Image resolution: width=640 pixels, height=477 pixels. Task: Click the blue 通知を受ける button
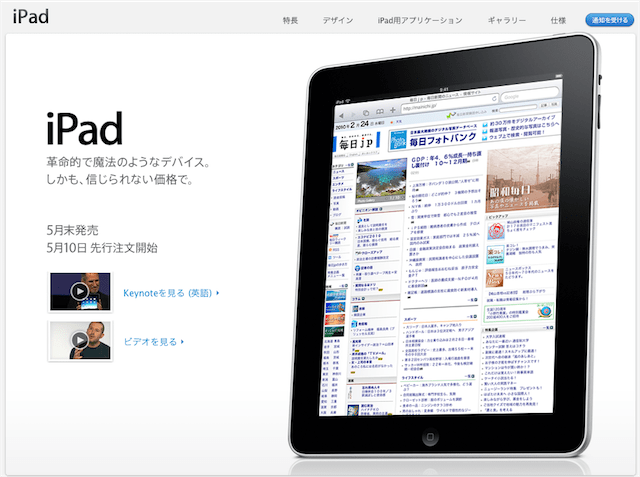click(609, 20)
